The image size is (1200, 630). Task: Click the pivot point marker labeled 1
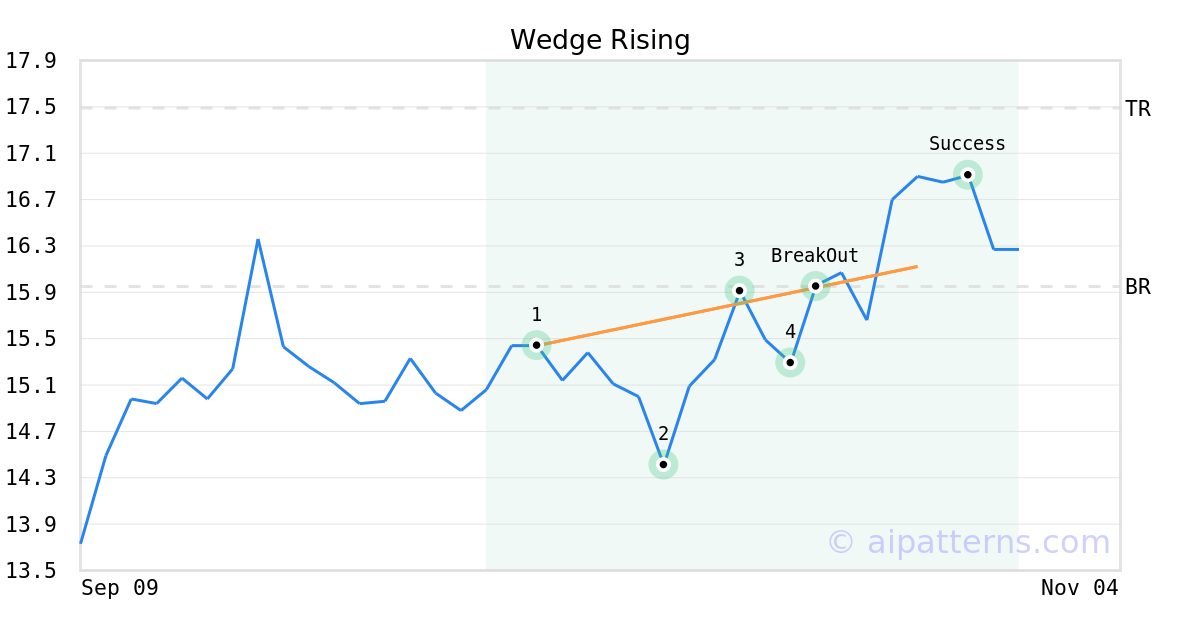coord(536,345)
